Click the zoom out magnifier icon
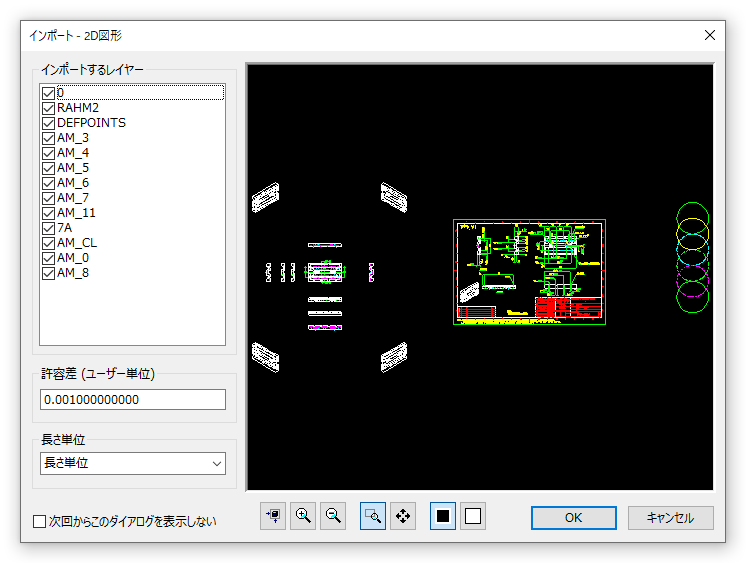Image resolution: width=746 pixels, height=563 pixels. coord(334,516)
